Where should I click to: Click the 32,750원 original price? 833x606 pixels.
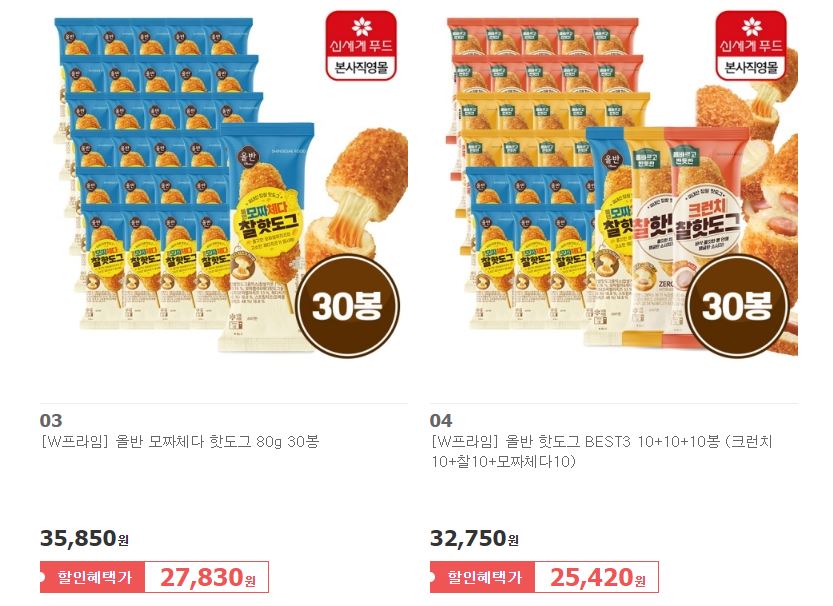474,538
